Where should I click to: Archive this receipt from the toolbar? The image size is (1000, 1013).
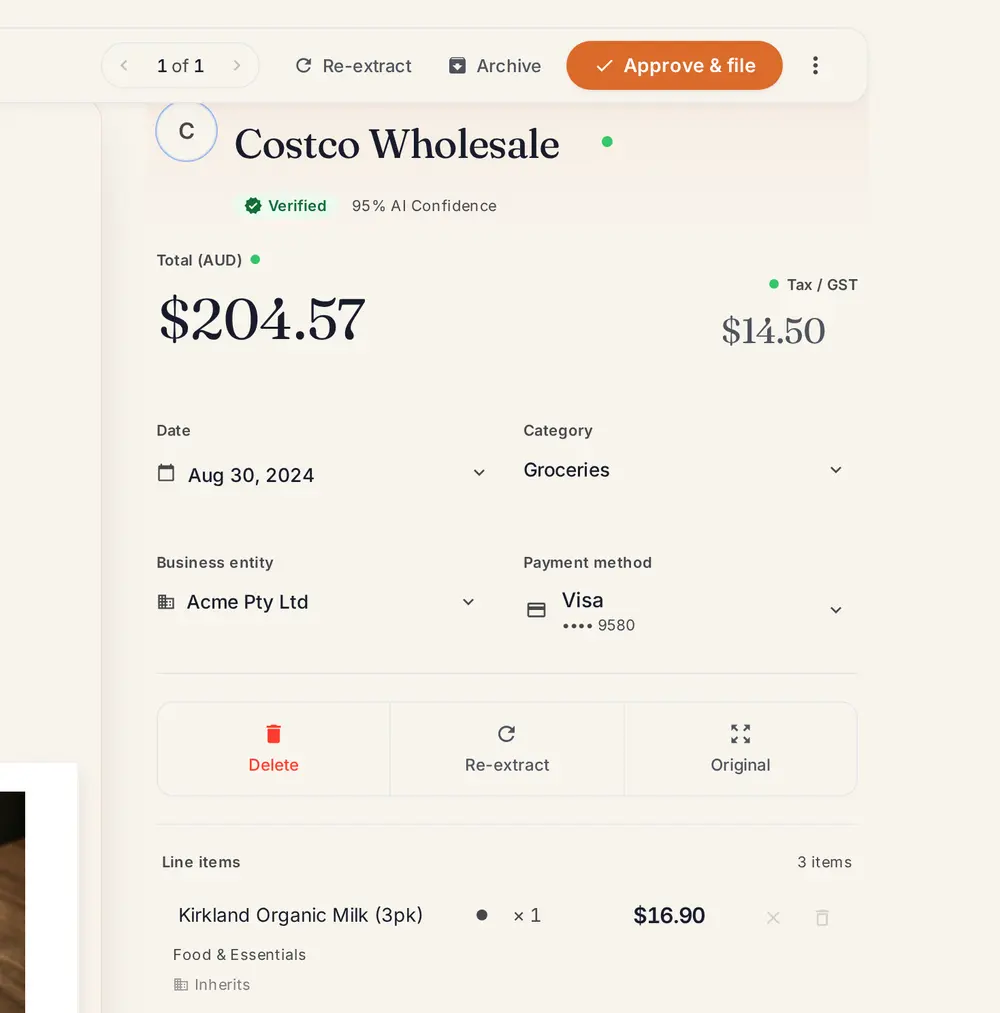494,65
